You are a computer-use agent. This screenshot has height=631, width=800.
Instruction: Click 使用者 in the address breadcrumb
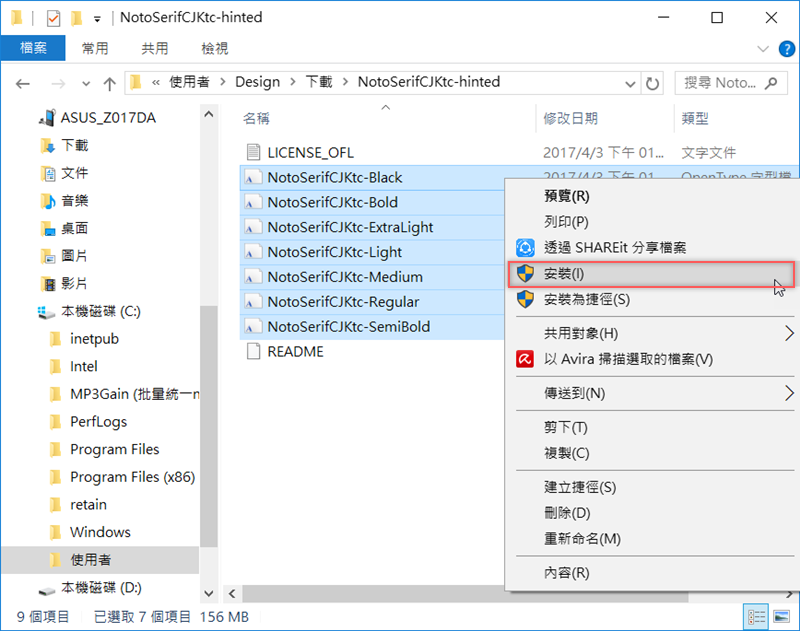click(189, 82)
